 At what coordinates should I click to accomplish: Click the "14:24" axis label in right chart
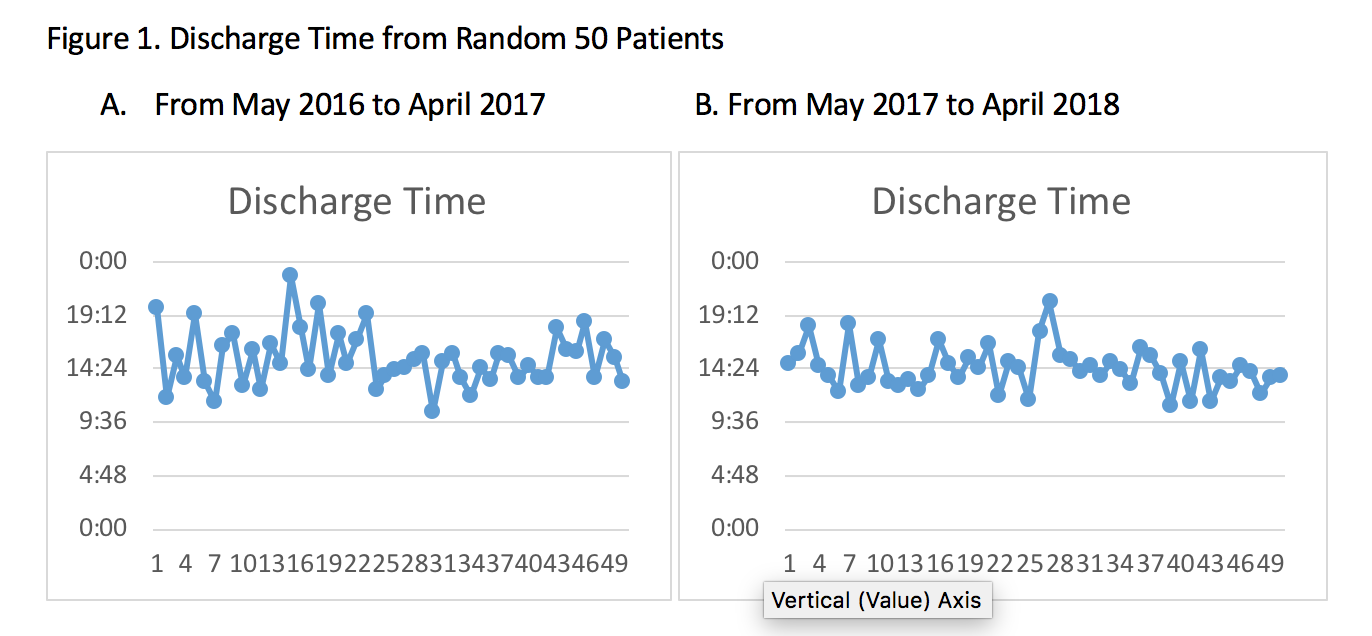(x=734, y=368)
